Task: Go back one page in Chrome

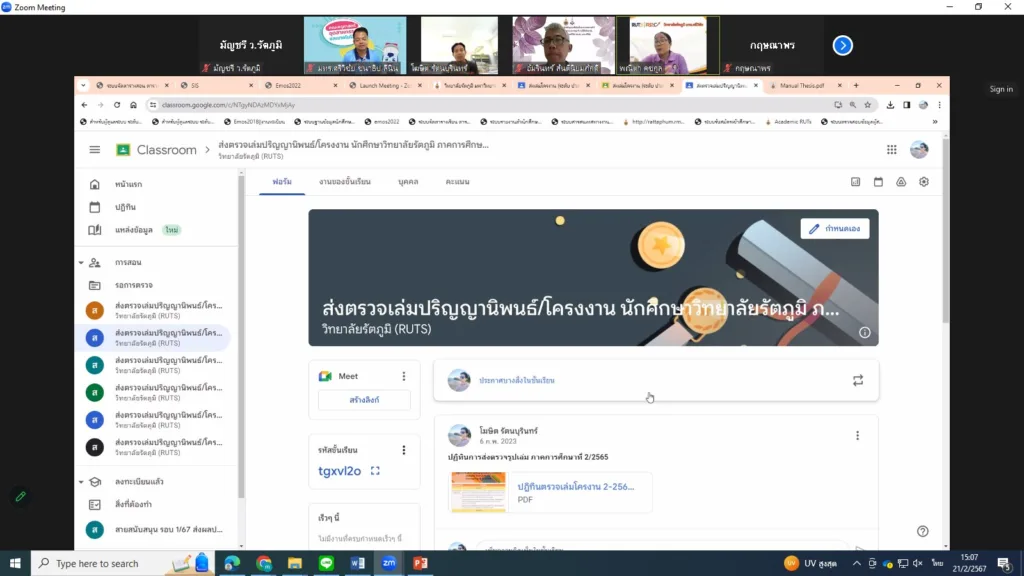Action: (84, 104)
